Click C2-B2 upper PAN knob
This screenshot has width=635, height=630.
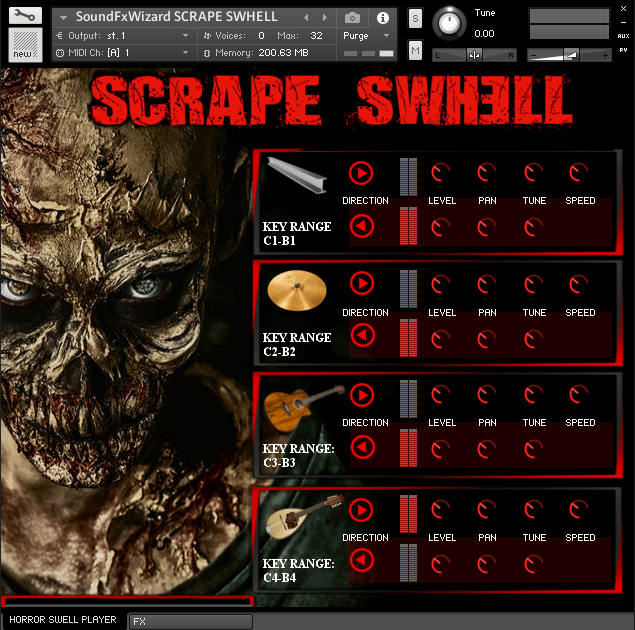pyautogui.click(x=486, y=285)
